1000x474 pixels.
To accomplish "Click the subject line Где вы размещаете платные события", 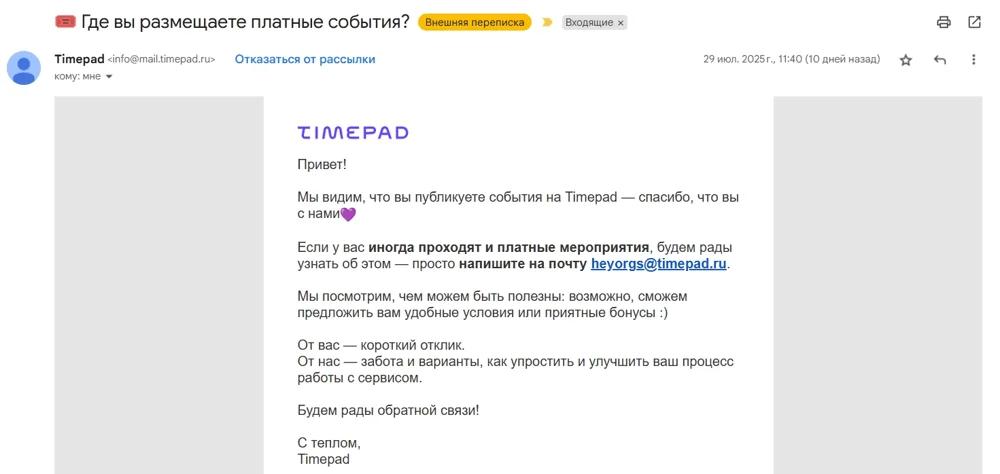I will pos(245,22).
